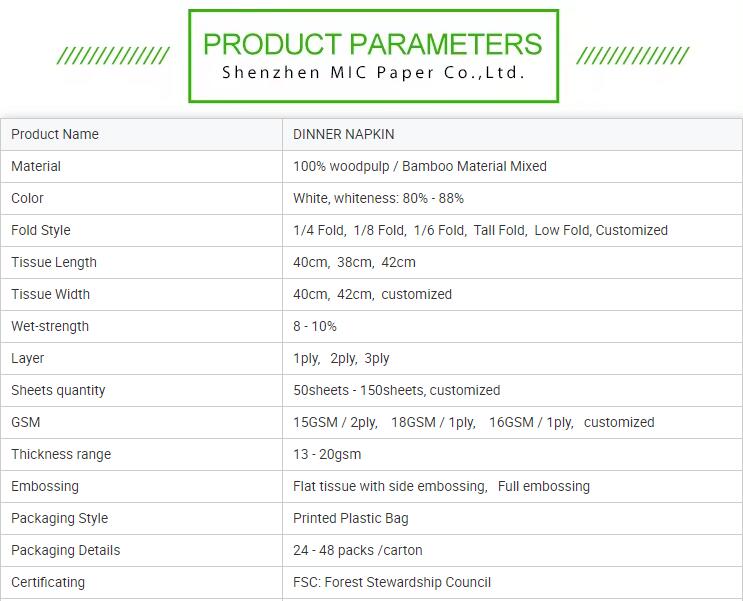Click the Material row label
This screenshot has width=743, height=601.
tap(36, 166)
